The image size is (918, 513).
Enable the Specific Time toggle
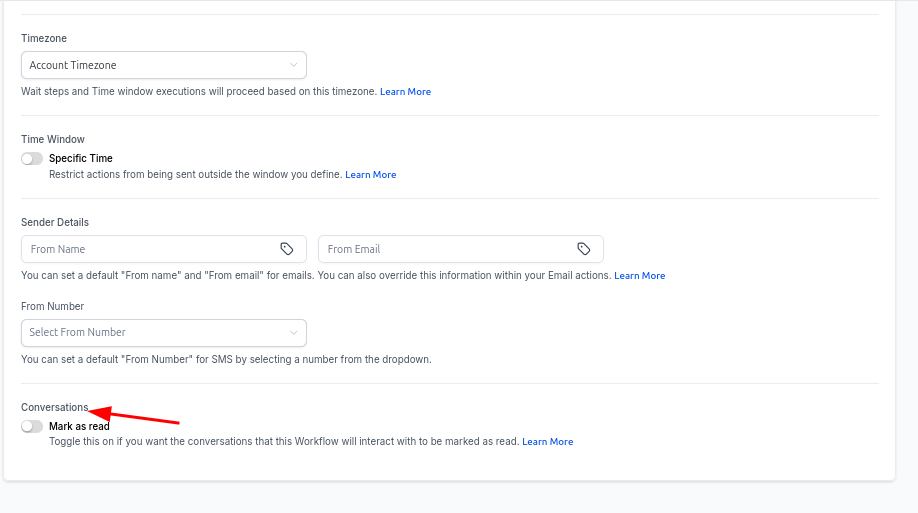pyautogui.click(x=32, y=158)
